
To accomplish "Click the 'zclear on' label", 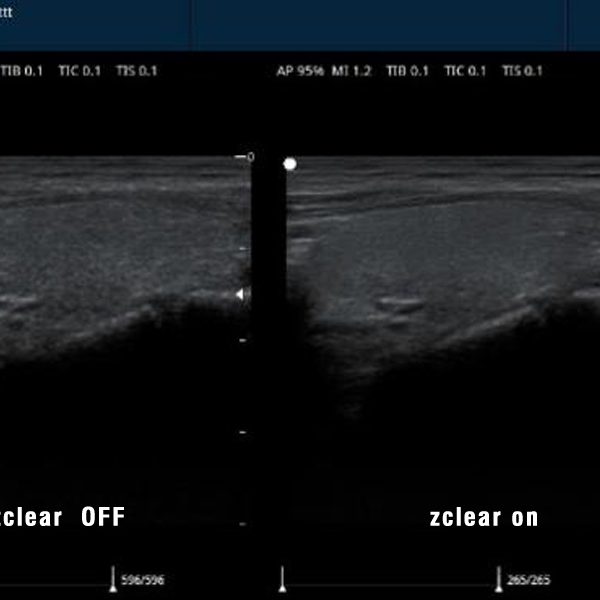I will (483, 517).
